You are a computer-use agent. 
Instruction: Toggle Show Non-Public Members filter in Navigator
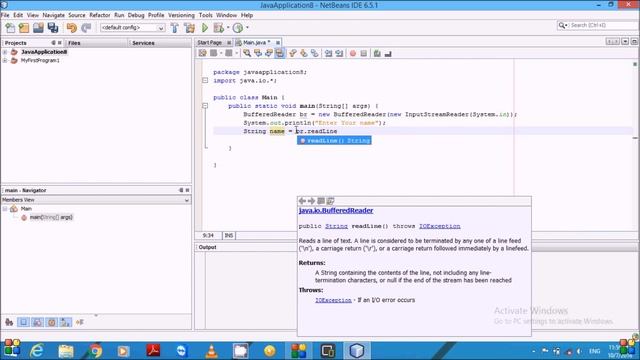51,322
